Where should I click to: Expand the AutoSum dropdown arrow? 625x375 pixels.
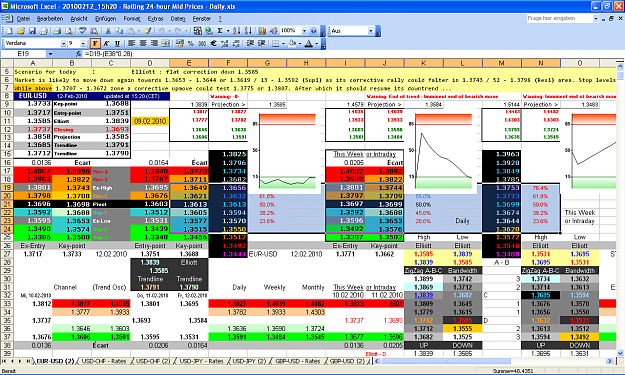click(228, 31)
